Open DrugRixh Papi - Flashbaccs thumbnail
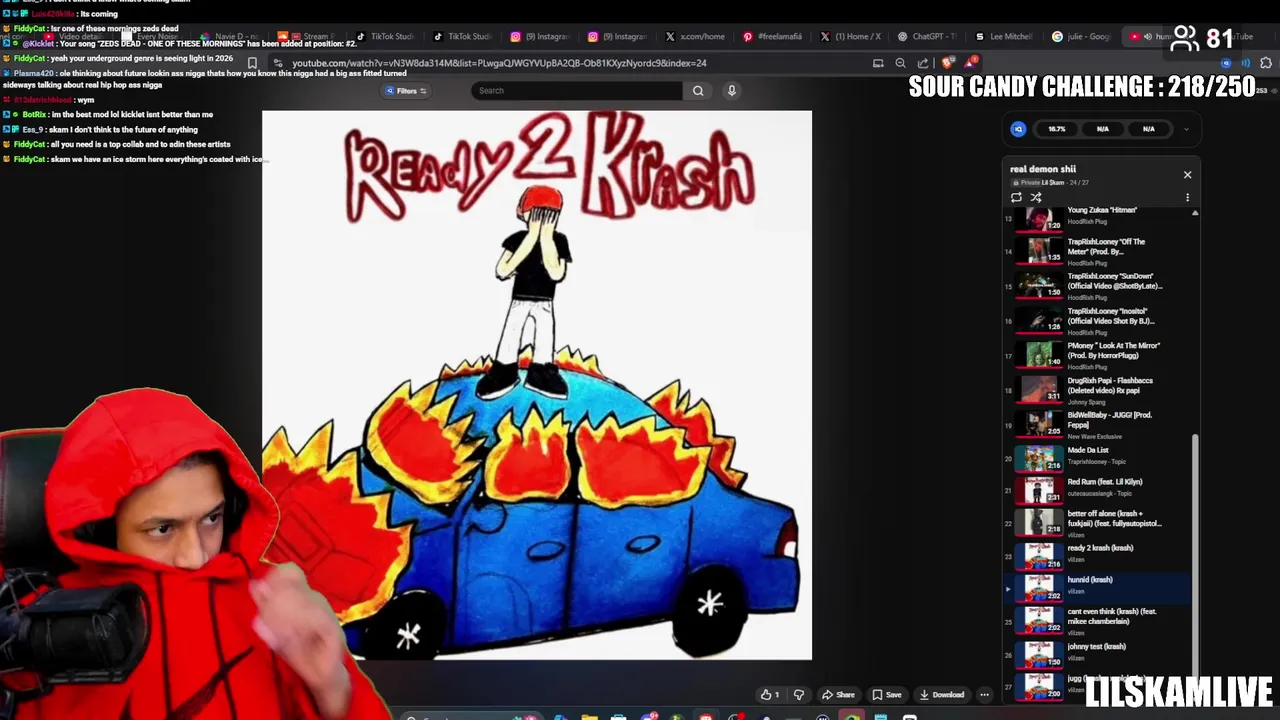 tap(1039, 389)
